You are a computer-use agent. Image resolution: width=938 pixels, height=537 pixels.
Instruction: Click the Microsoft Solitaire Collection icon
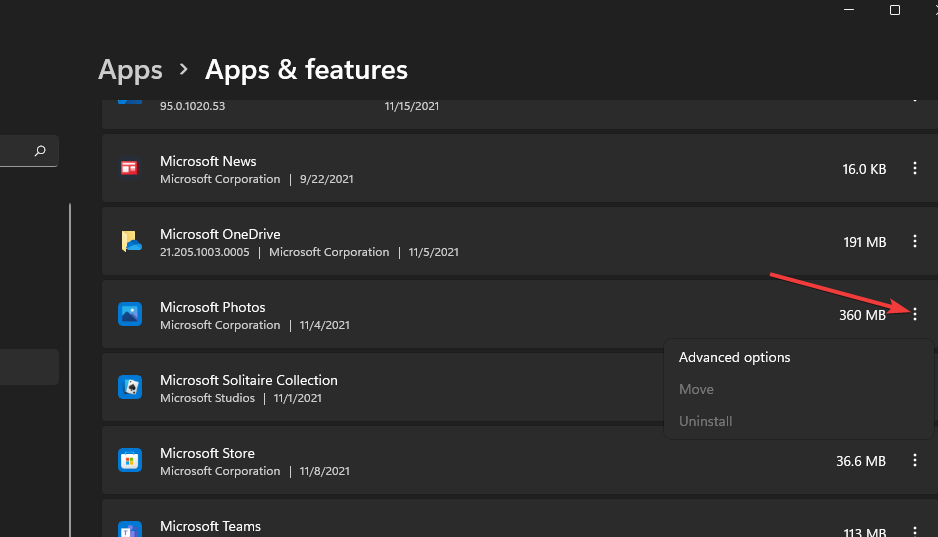pyautogui.click(x=129, y=387)
